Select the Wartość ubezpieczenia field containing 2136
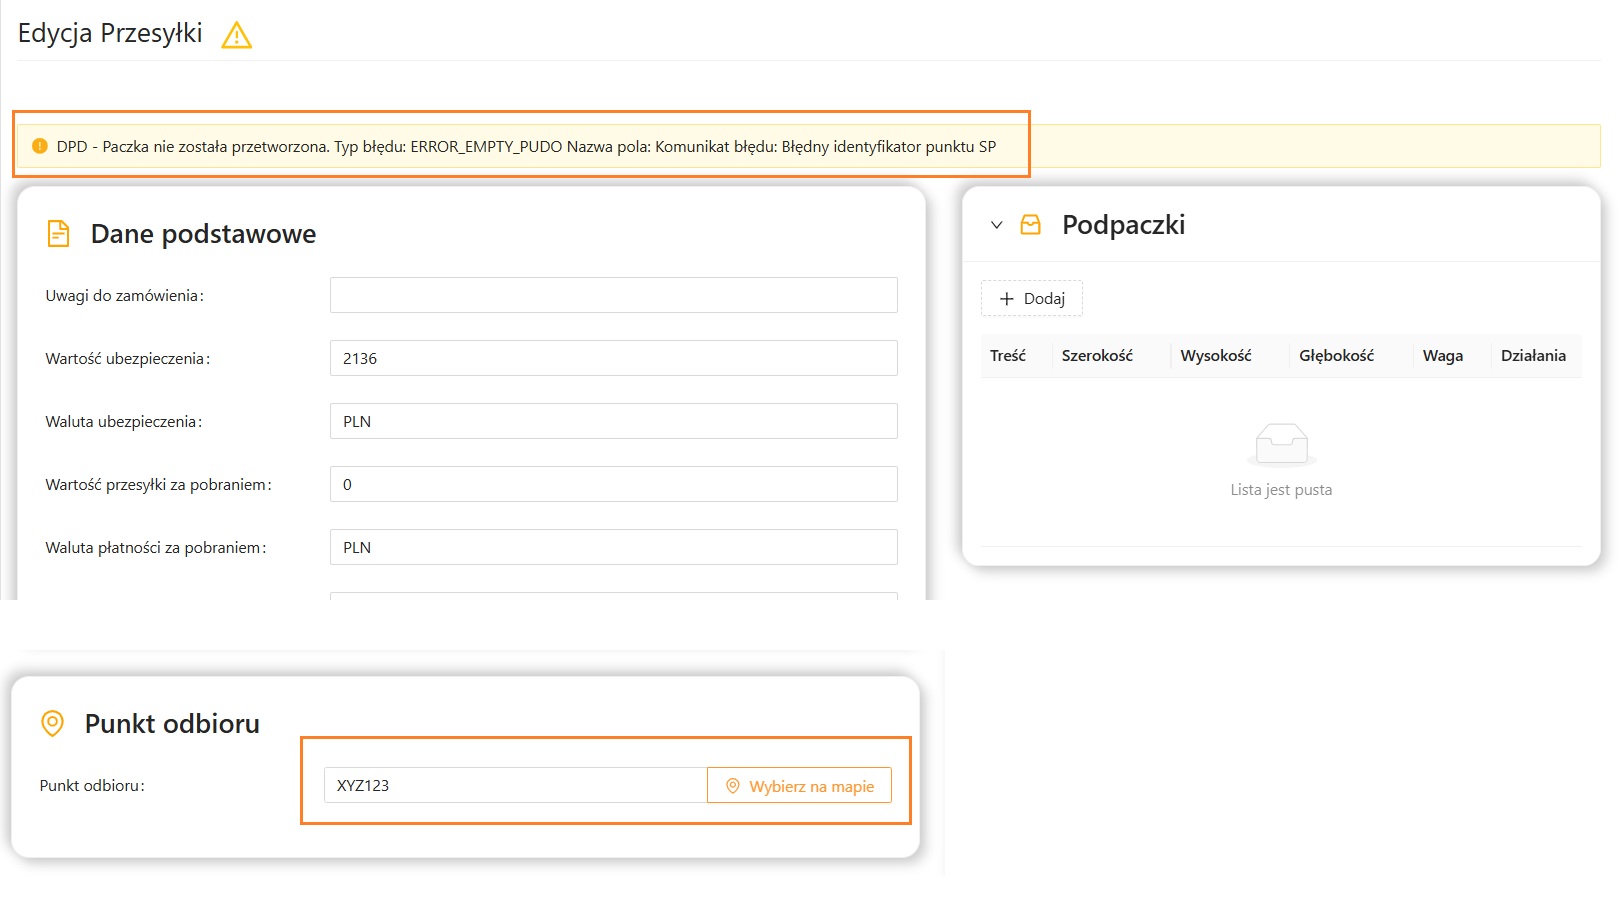1619x898 pixels. (614, 358)
